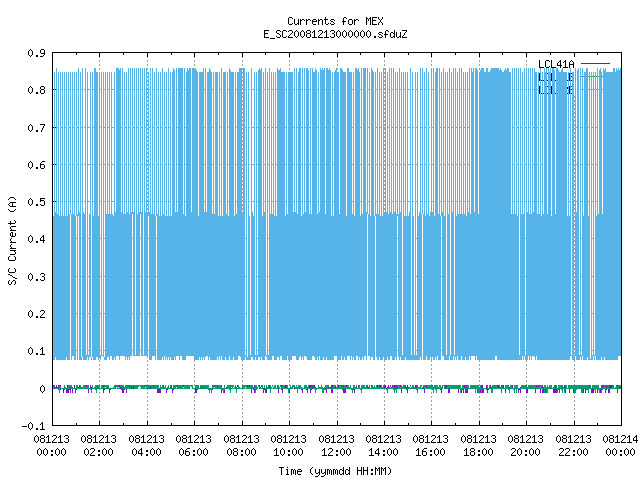This screenshot has width=640, height=480.
Task: Click the x-axis time label "22:00"
Action: (x=573, y=452)
